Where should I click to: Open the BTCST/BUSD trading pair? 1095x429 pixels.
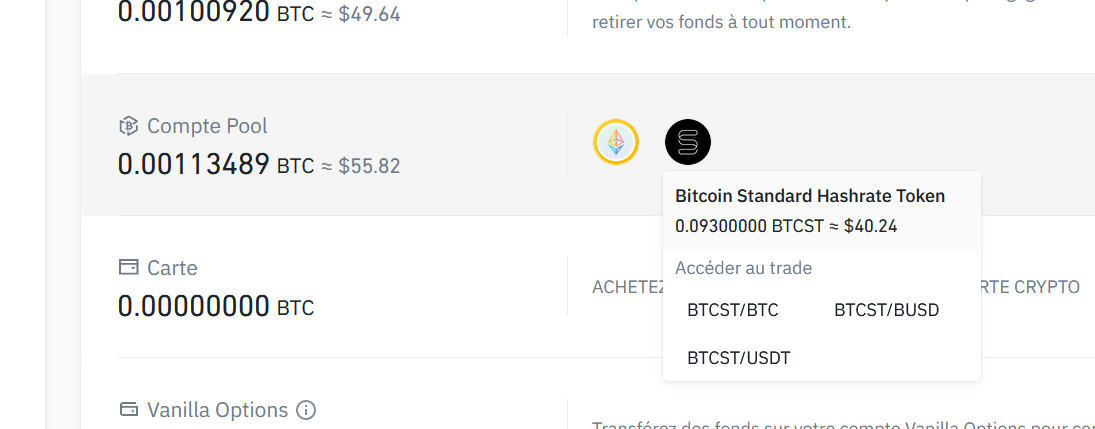pos(886,310)
